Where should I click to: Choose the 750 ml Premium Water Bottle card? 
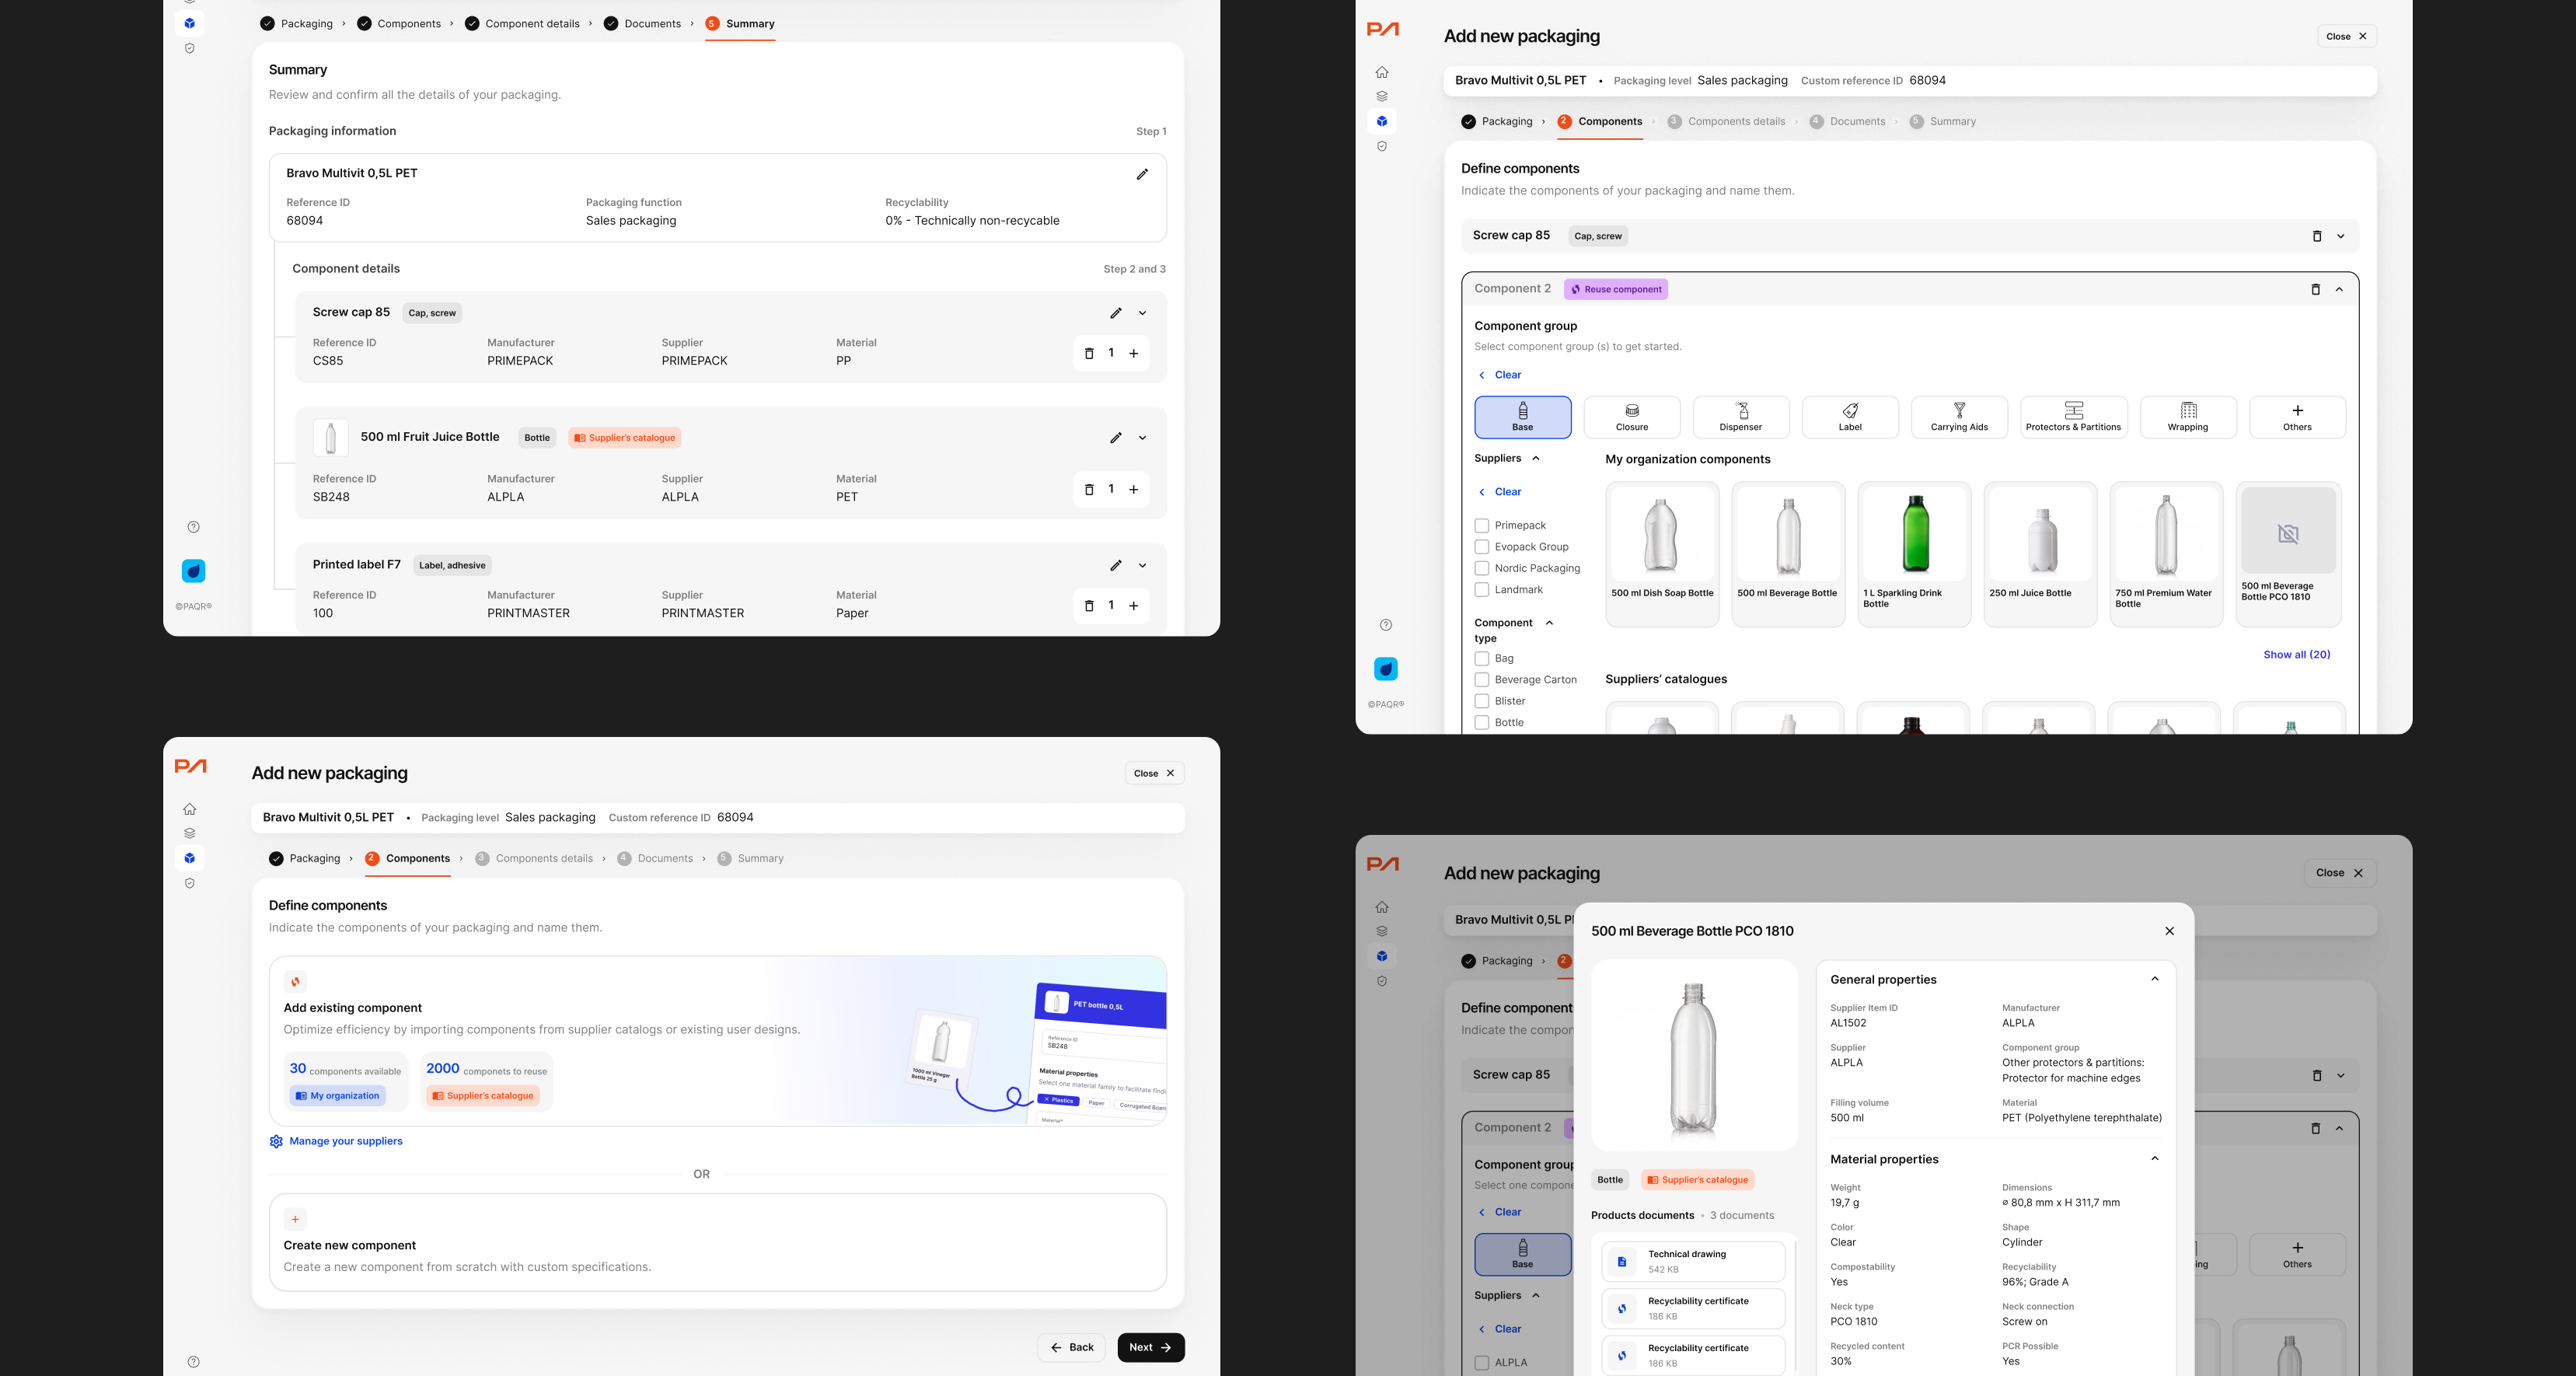(2166, 554)
